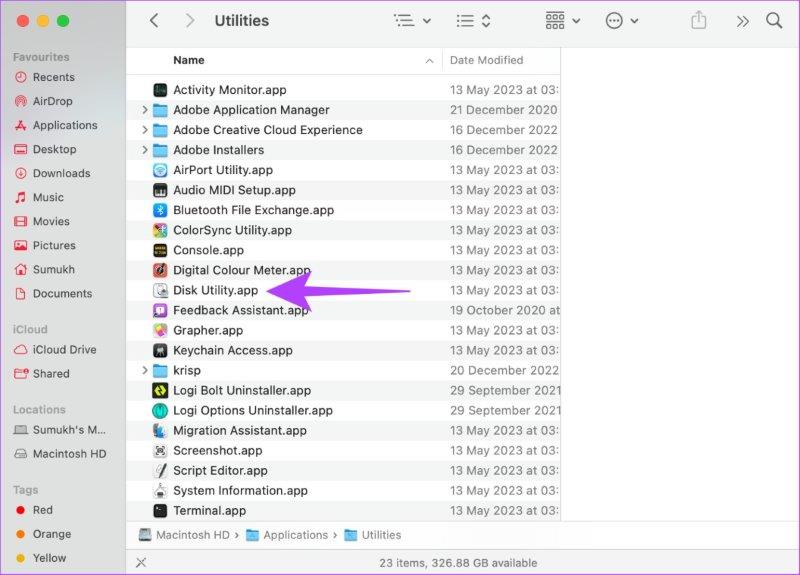The image size is (800, 575).
Task: Select the Keychain Access.app file name
Action: pos(233,351)
